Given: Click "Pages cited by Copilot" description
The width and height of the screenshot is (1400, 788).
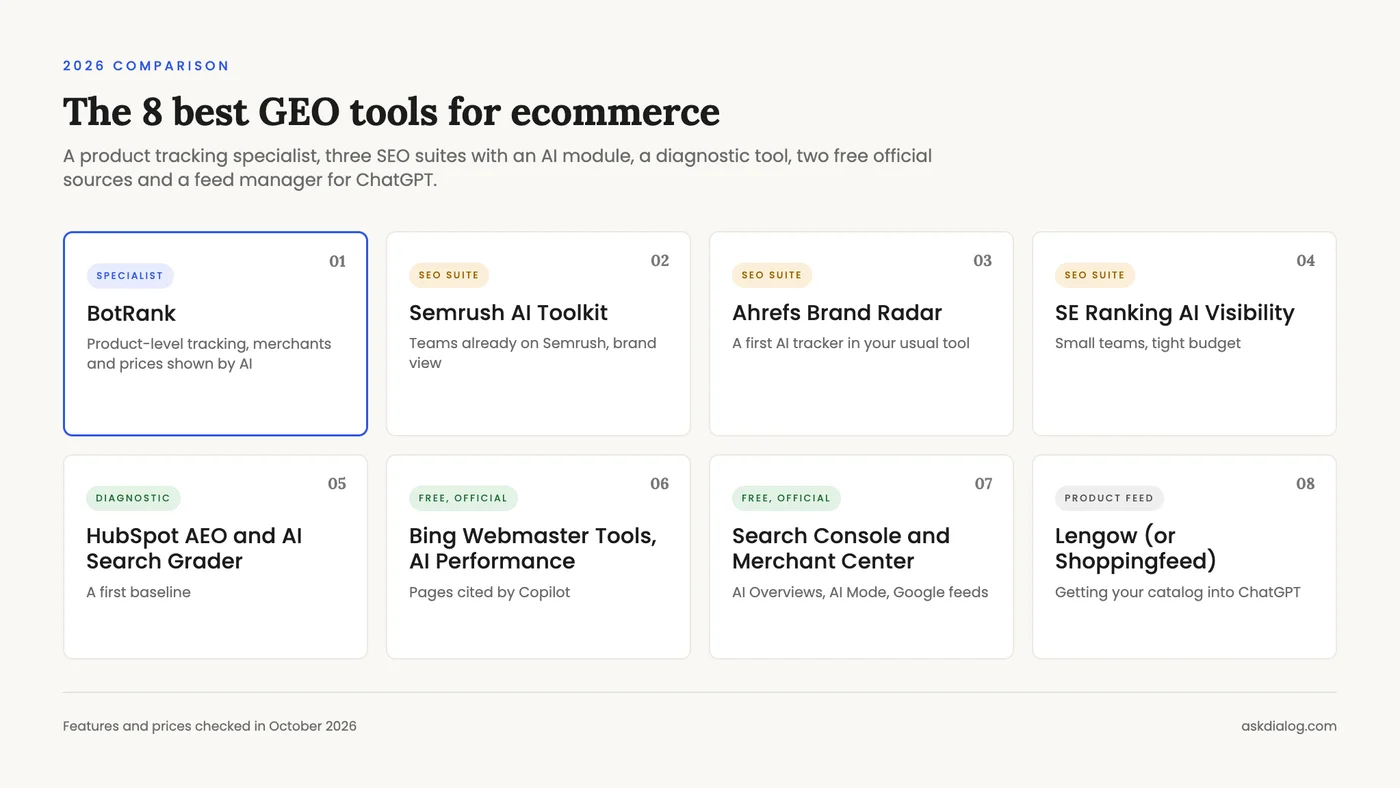Looking at the screenshot, I should click(489, 592).
